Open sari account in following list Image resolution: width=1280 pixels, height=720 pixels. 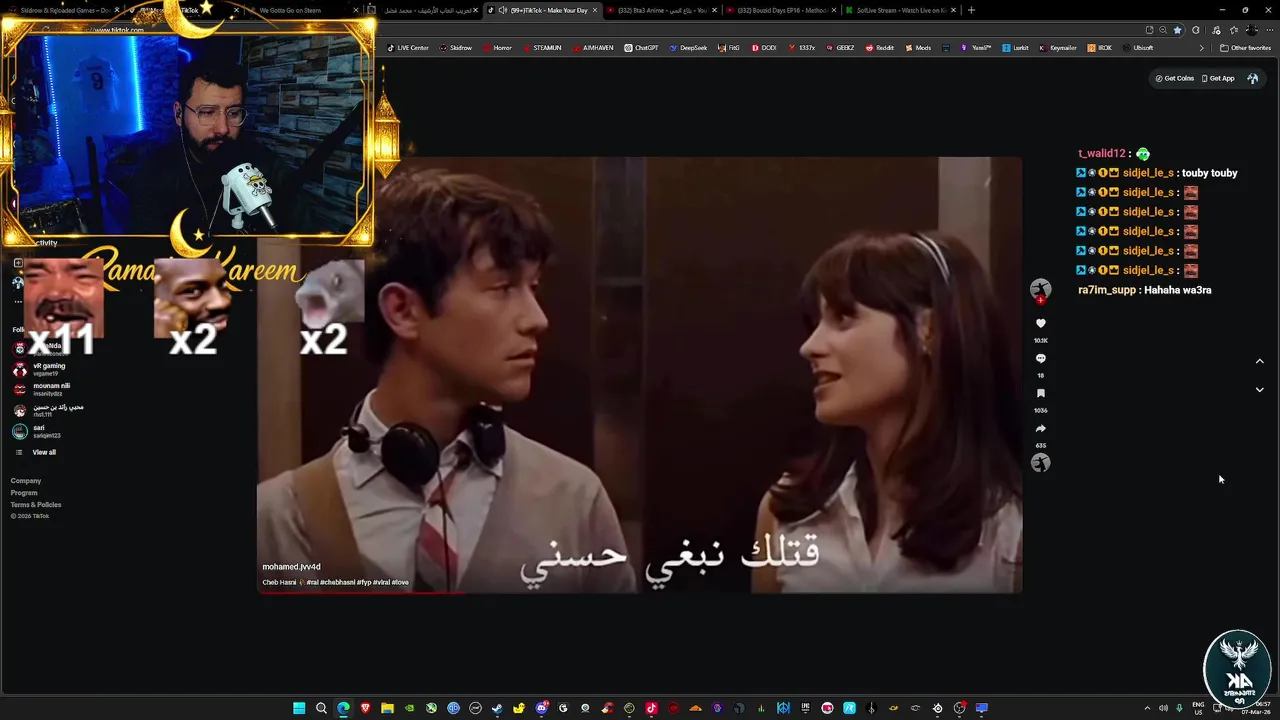38,431
